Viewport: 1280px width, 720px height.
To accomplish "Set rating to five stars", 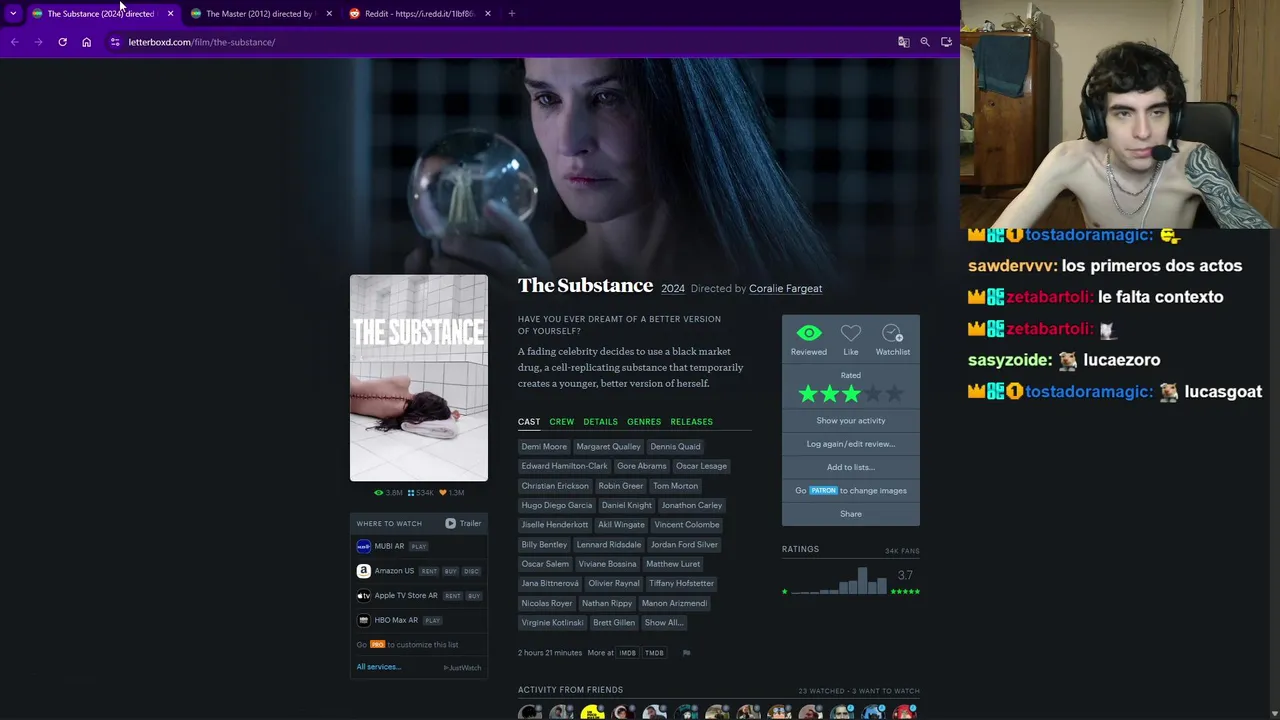I will [x=894, y=394].
